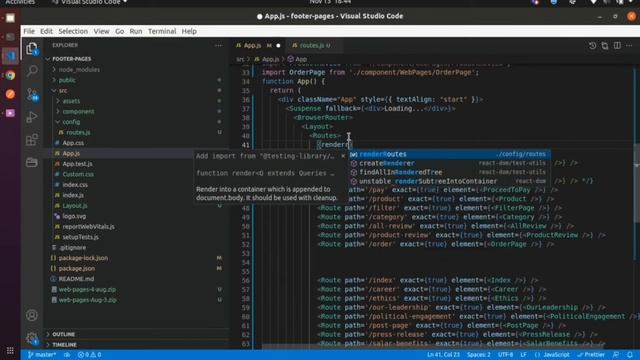This screenshot has width=640, height=360.
Task: Open the View menu
Action: [101, 31]
